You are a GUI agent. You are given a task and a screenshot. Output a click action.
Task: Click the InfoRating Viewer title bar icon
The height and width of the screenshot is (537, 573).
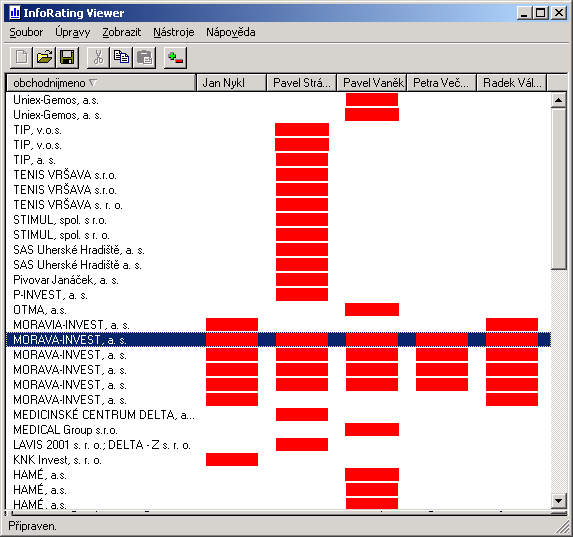(x=15, y=13)
